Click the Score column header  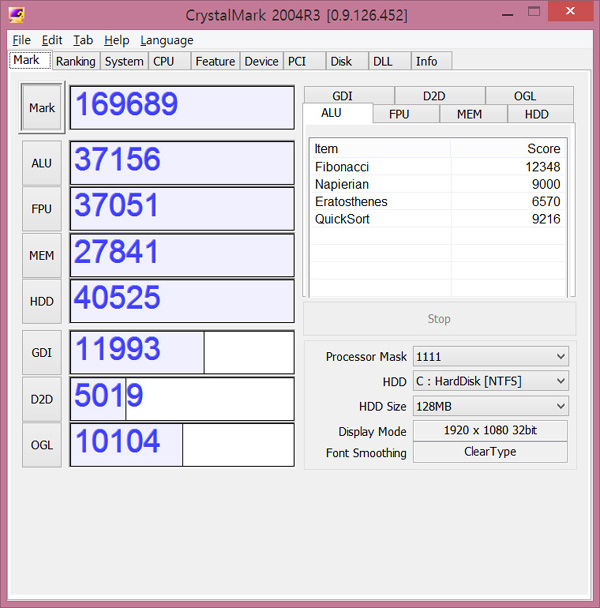(508, 149)
